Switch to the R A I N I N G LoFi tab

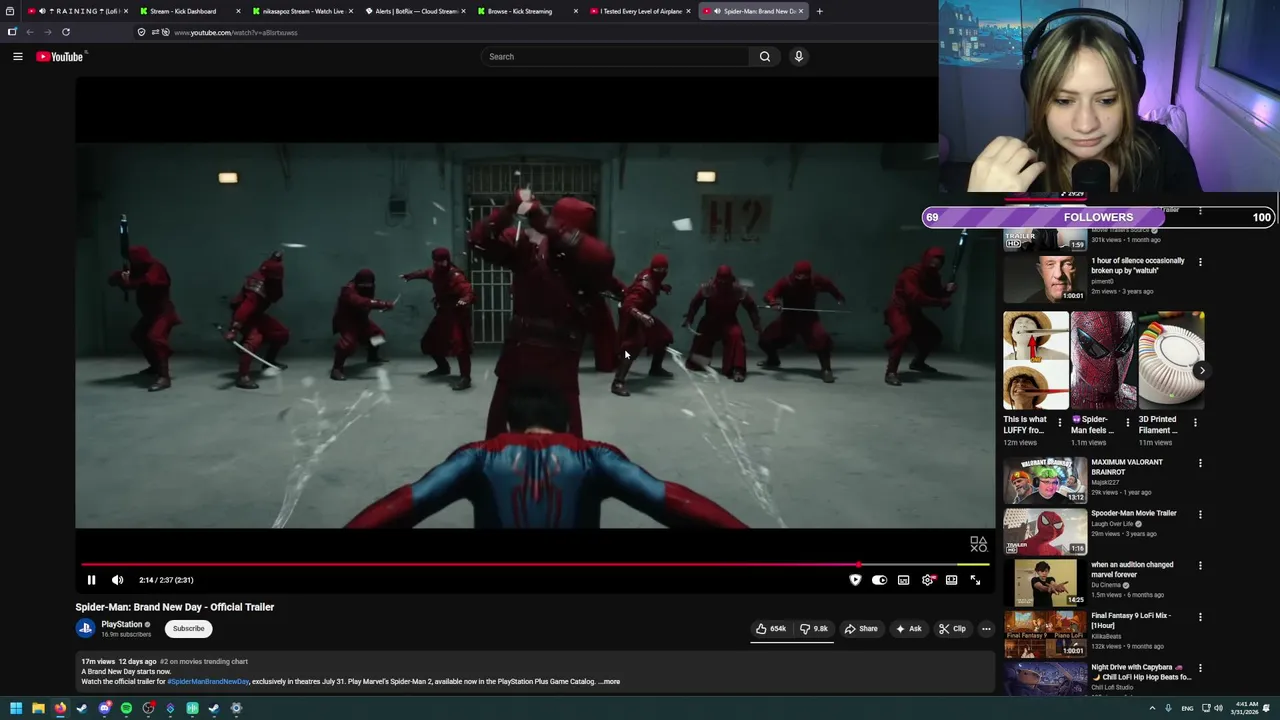(x=76, y=11)
